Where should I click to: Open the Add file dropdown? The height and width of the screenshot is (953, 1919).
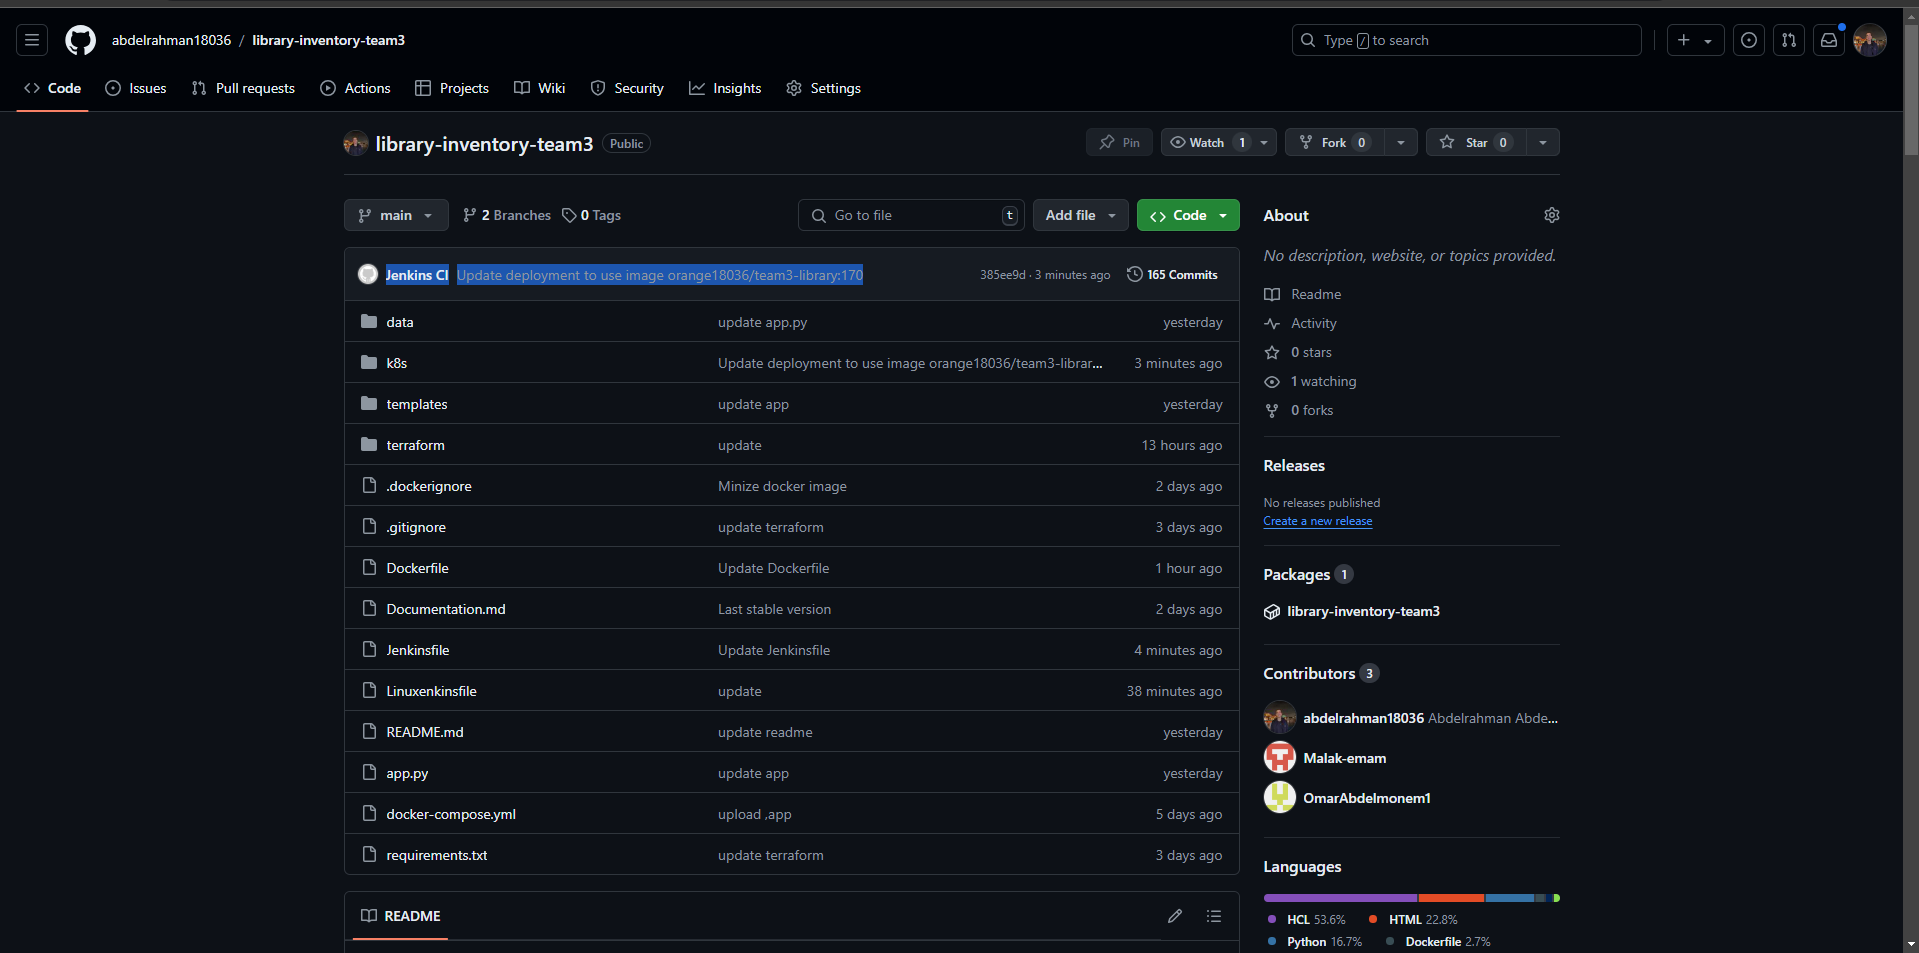point(1081,215)
